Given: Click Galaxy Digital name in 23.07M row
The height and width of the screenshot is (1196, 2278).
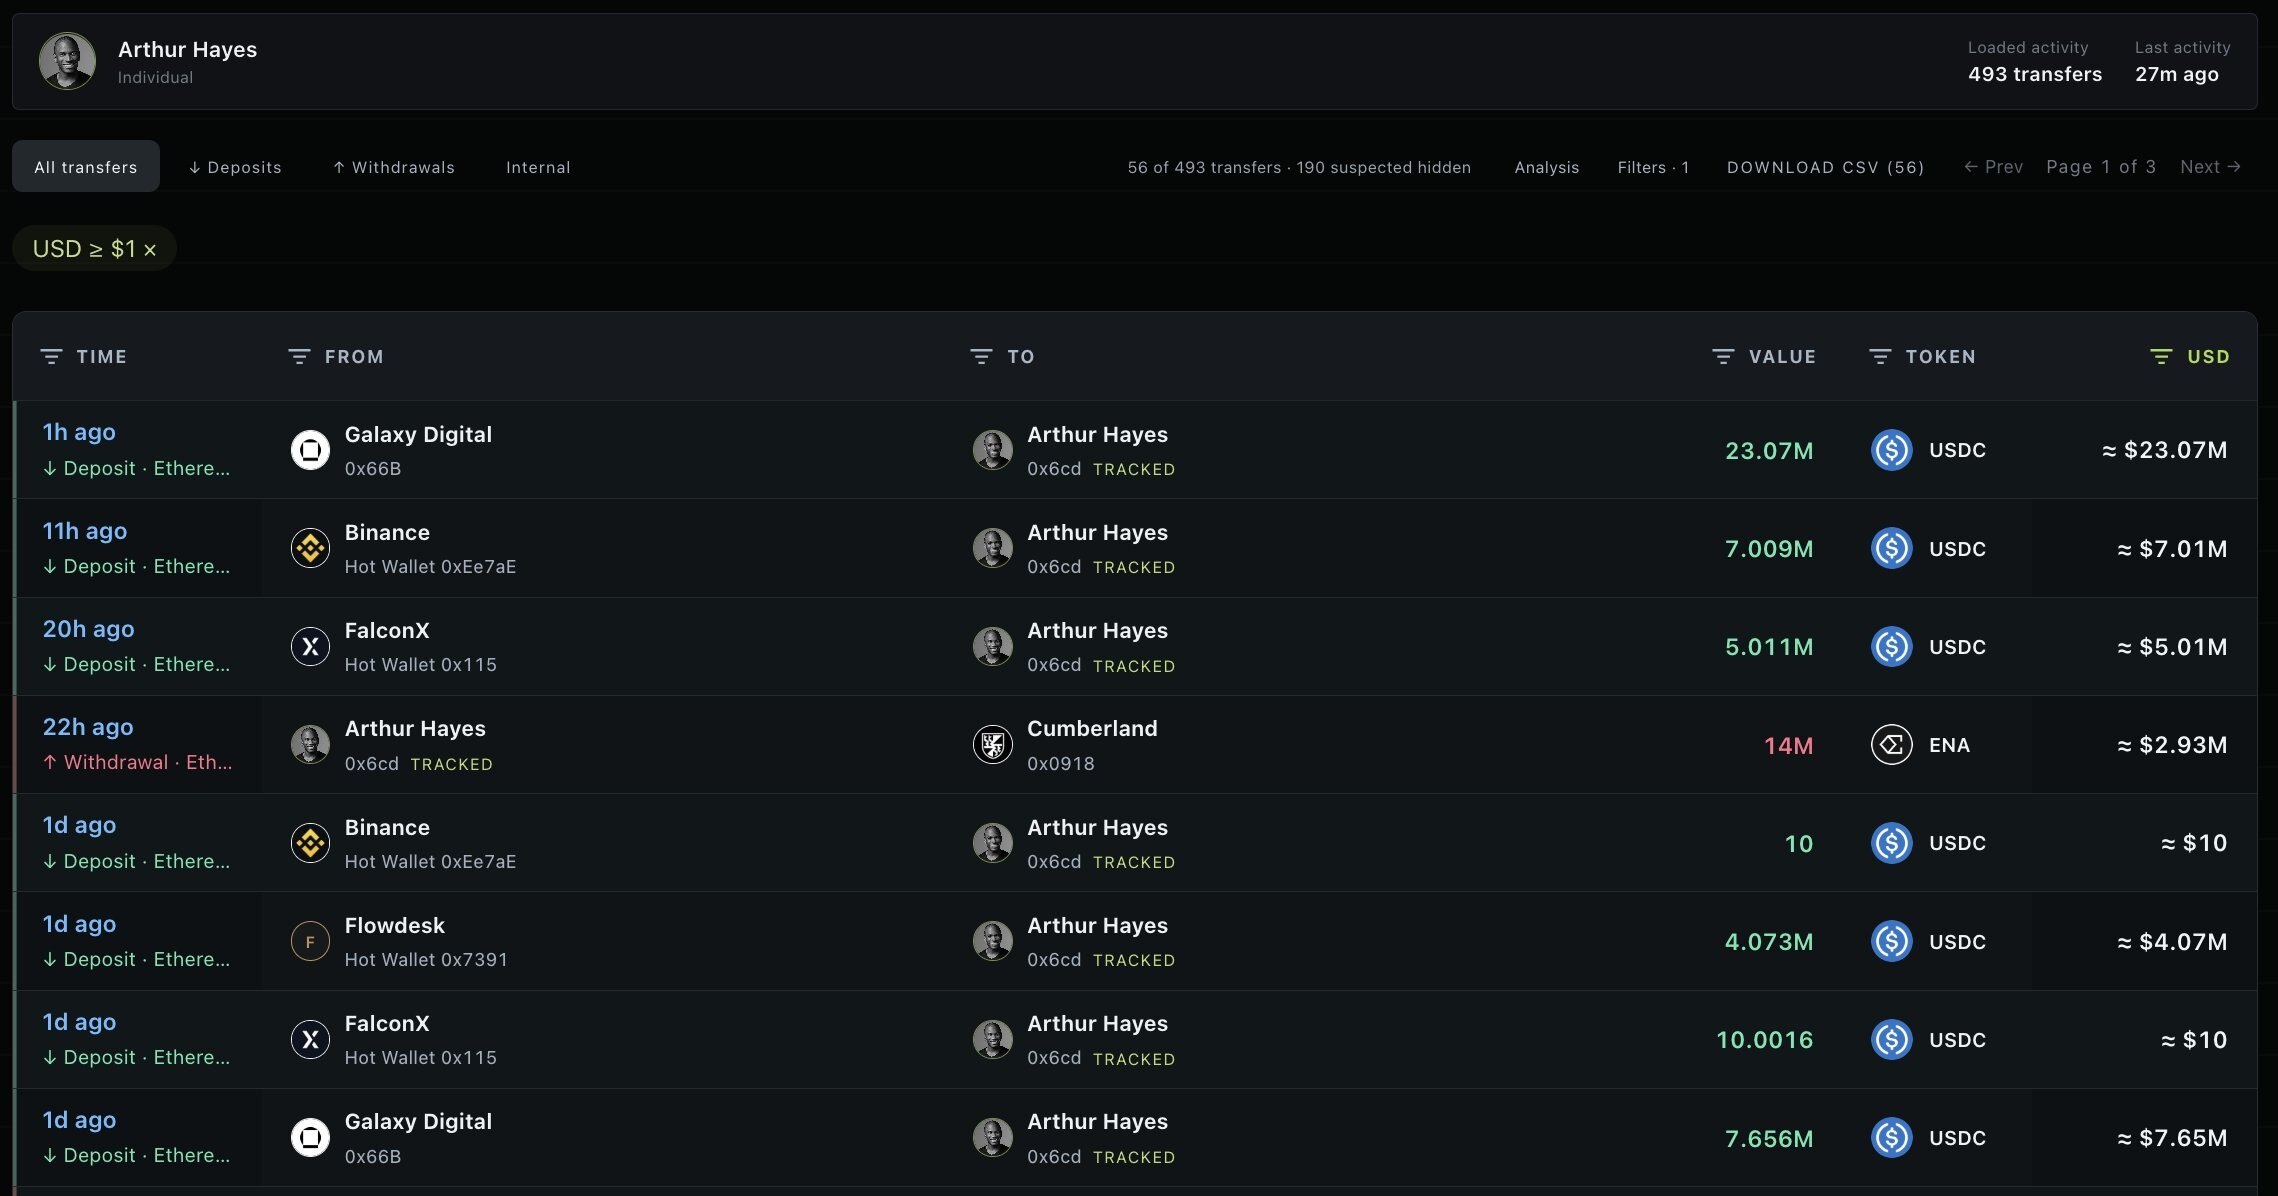Looking at the screenshot, I should (418, 434).
